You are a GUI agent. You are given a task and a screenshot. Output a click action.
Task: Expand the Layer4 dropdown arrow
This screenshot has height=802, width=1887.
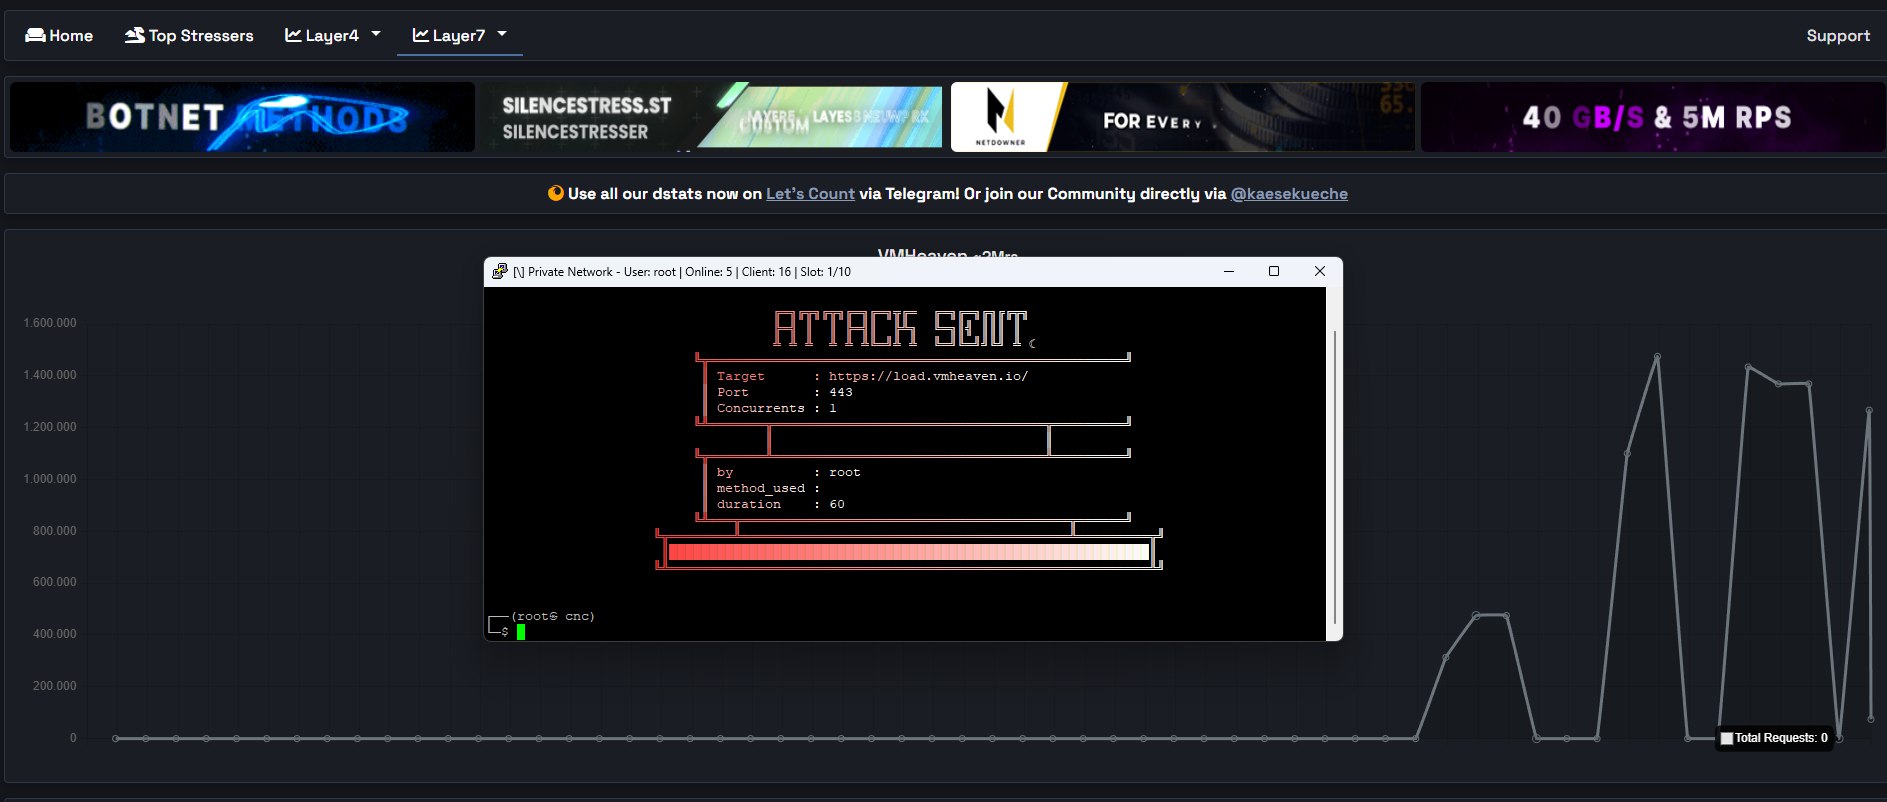pos(376,34)
